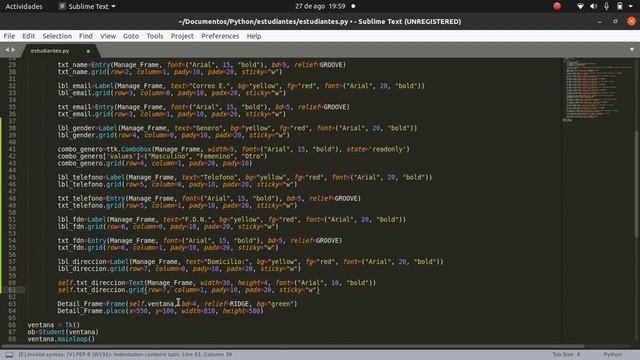
Task: Go to previous tab with left arrow
Action: pyautogui.click(x=7, y=50)
